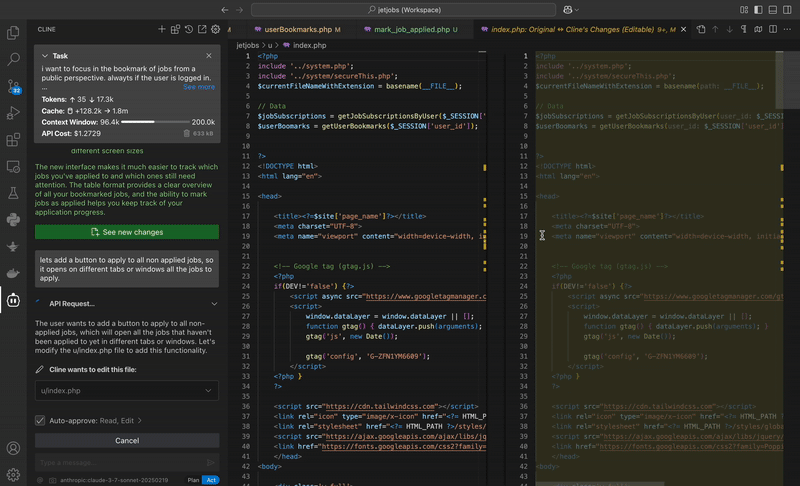The width and height of the screenshot is (800, 486).
Task: Open Accounts menu in activity bar
Action: click(13, 448)
